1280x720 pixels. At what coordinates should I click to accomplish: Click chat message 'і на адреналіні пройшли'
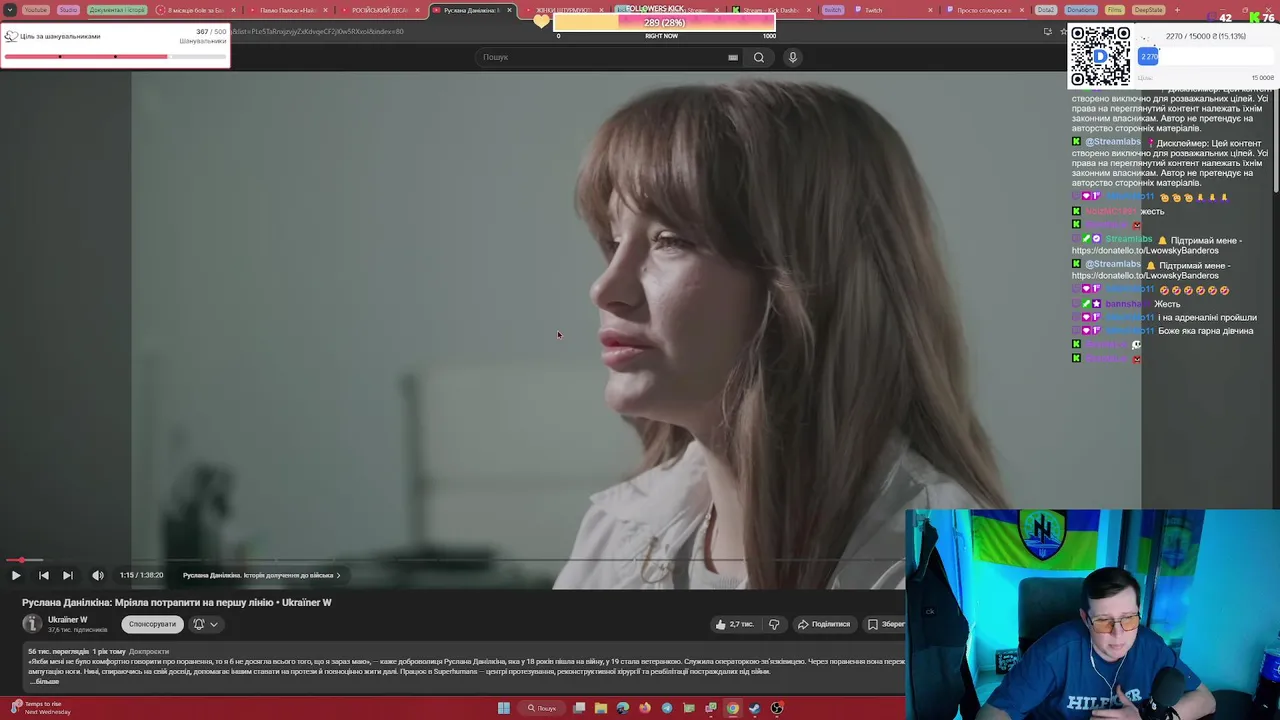click(x=1207, y=317)
